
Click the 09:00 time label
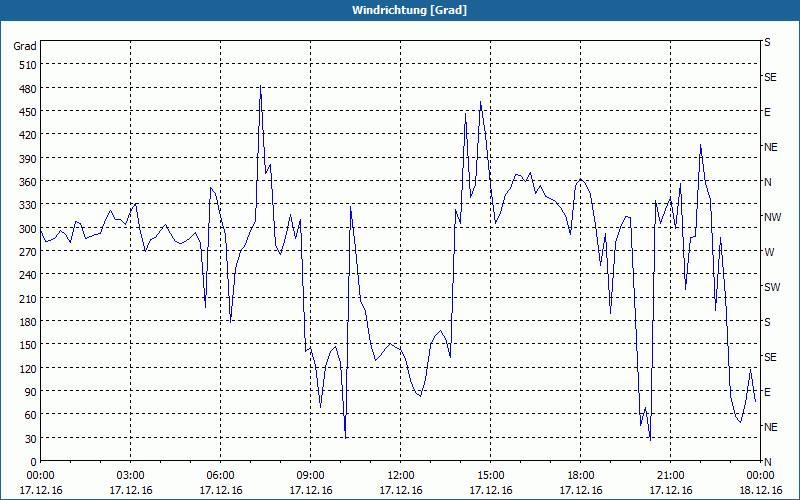coord(311,476)
